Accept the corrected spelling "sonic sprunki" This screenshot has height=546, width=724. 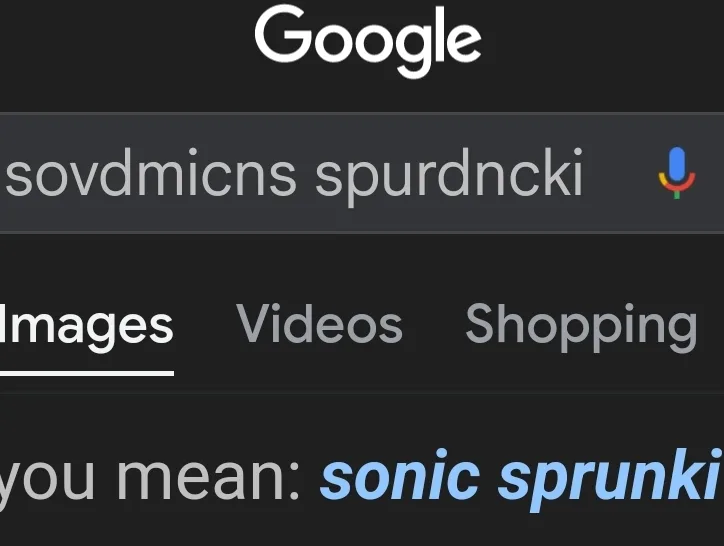click(522, 478)
